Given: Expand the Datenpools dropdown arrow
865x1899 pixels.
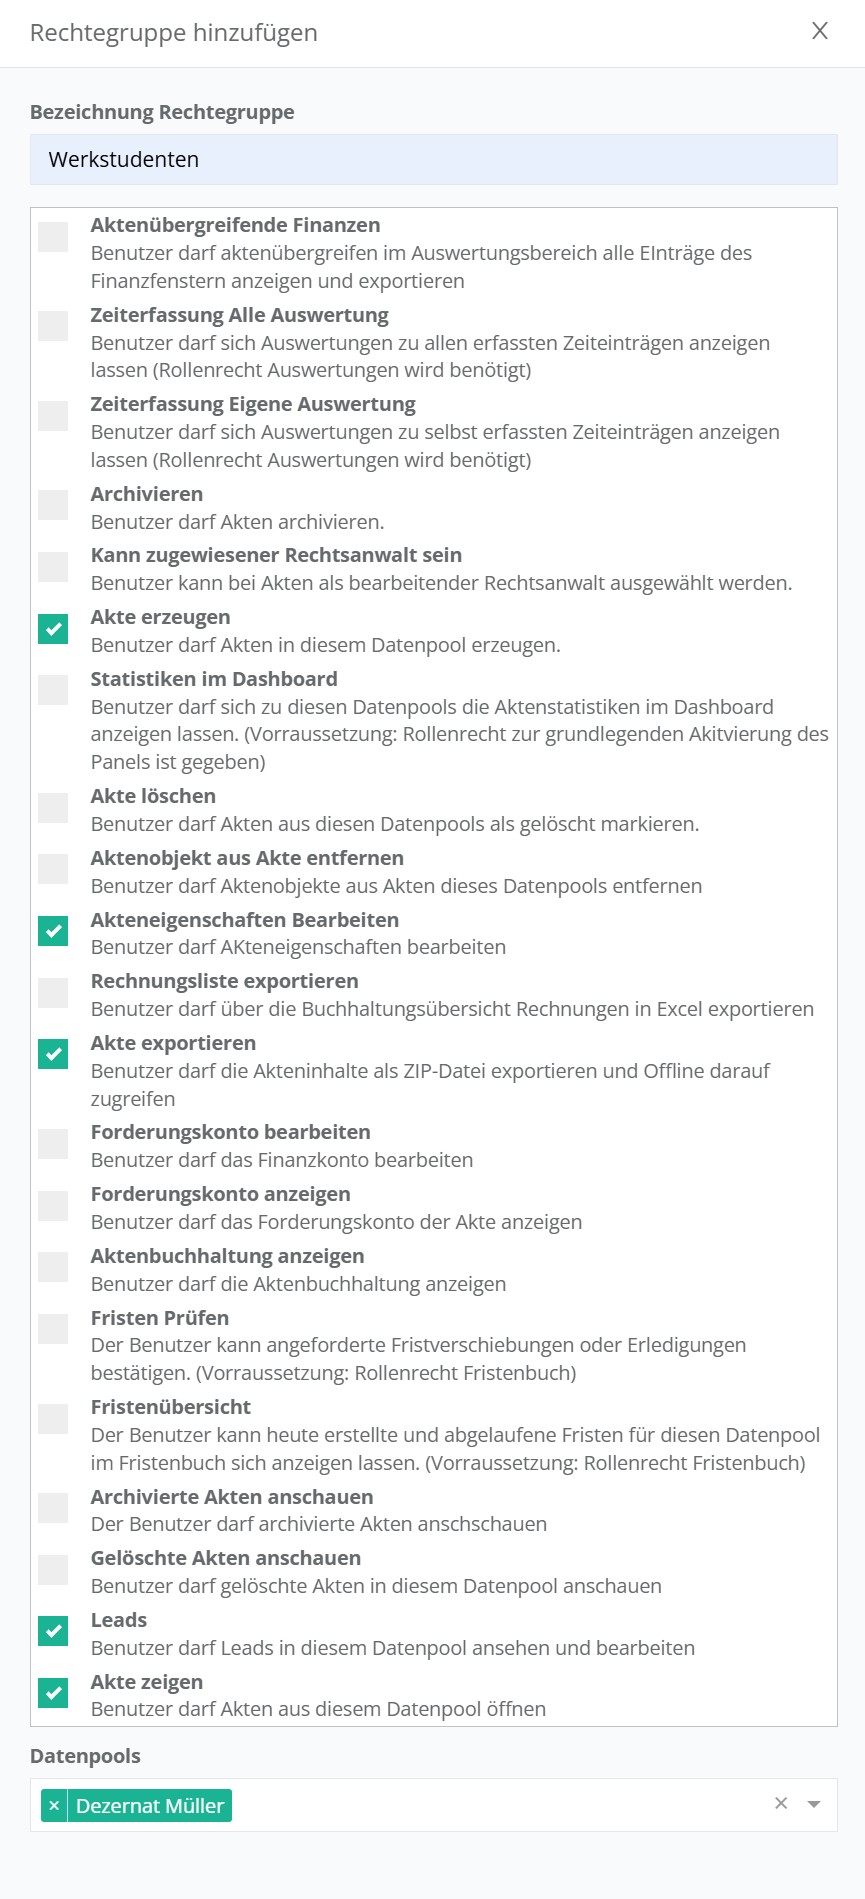Looking at the screenshot, I should pos(814,1804).
